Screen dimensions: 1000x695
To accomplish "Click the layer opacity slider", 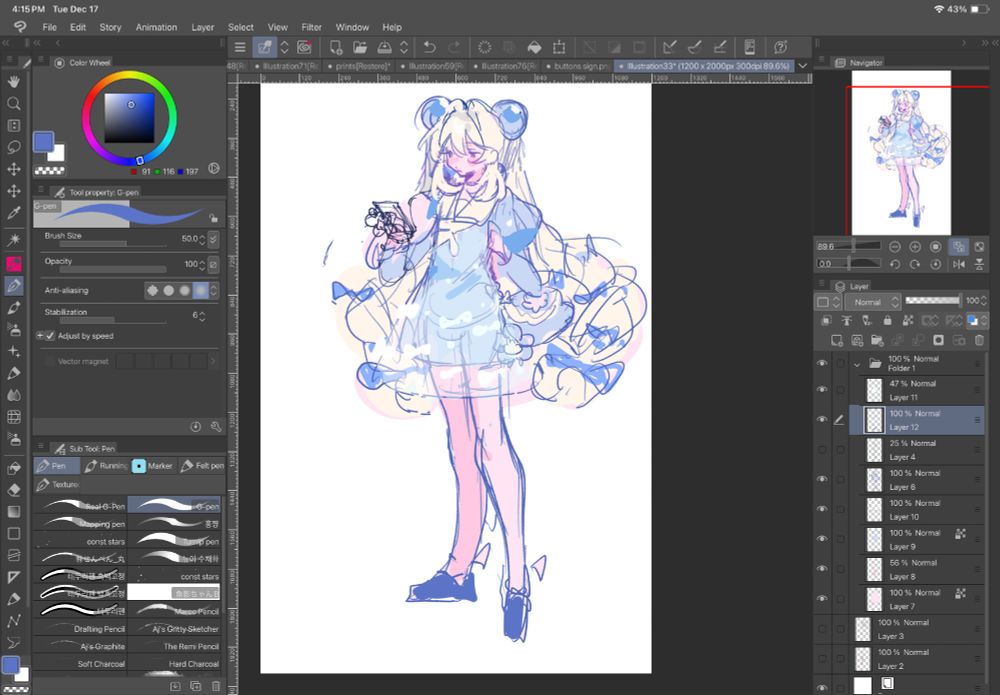I will pyautogui.click(x=932, y=300).
